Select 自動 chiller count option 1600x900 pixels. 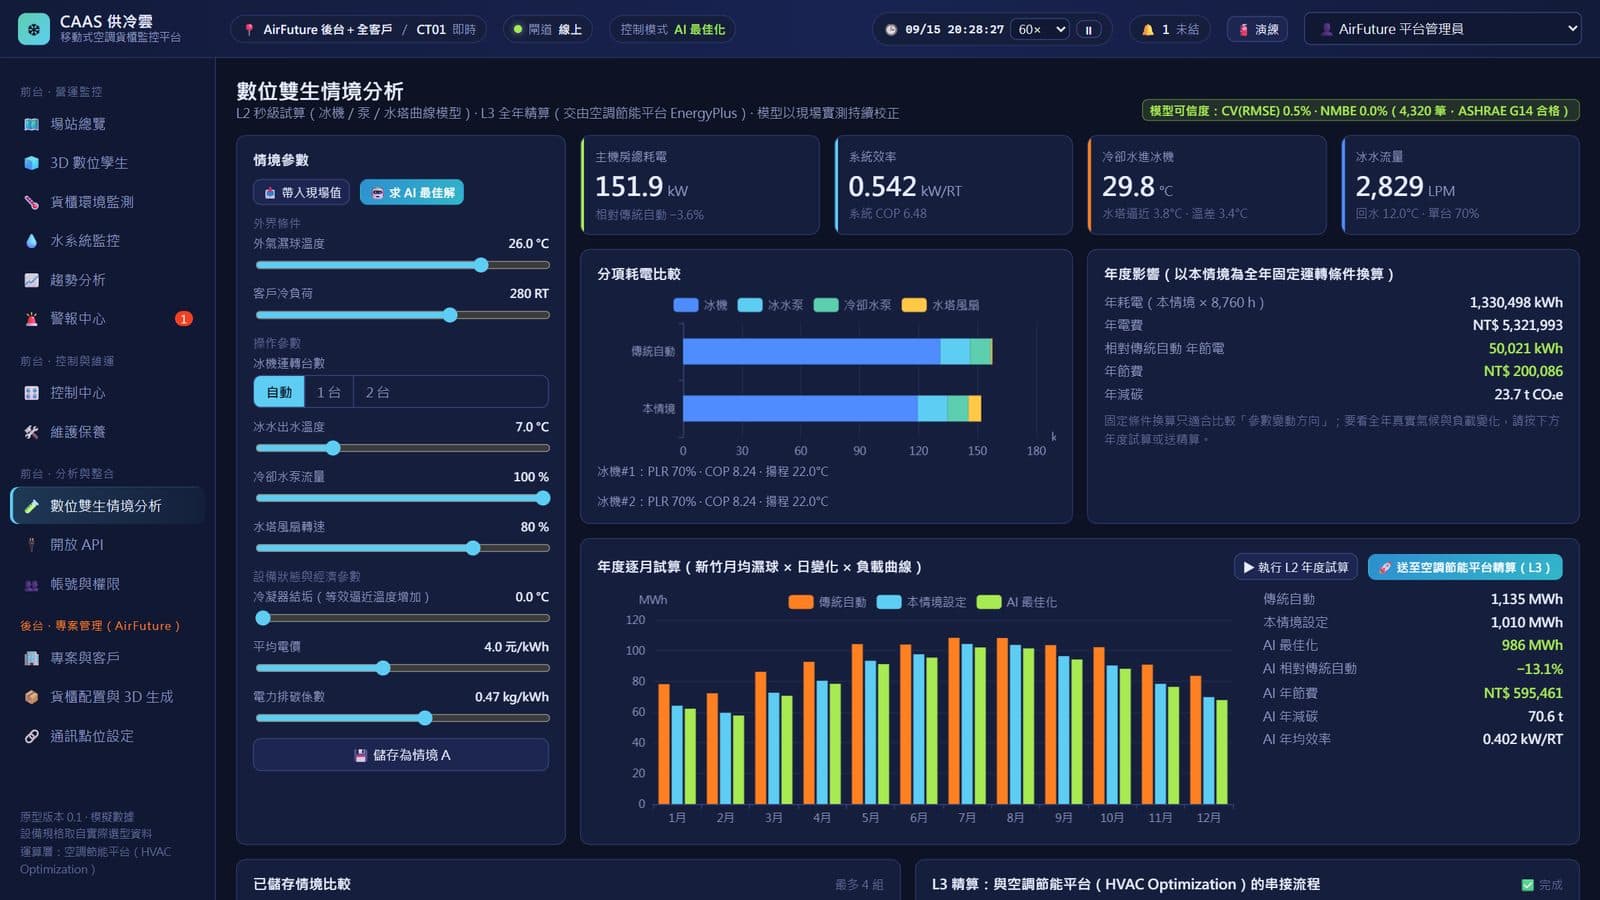coord(279,392)
